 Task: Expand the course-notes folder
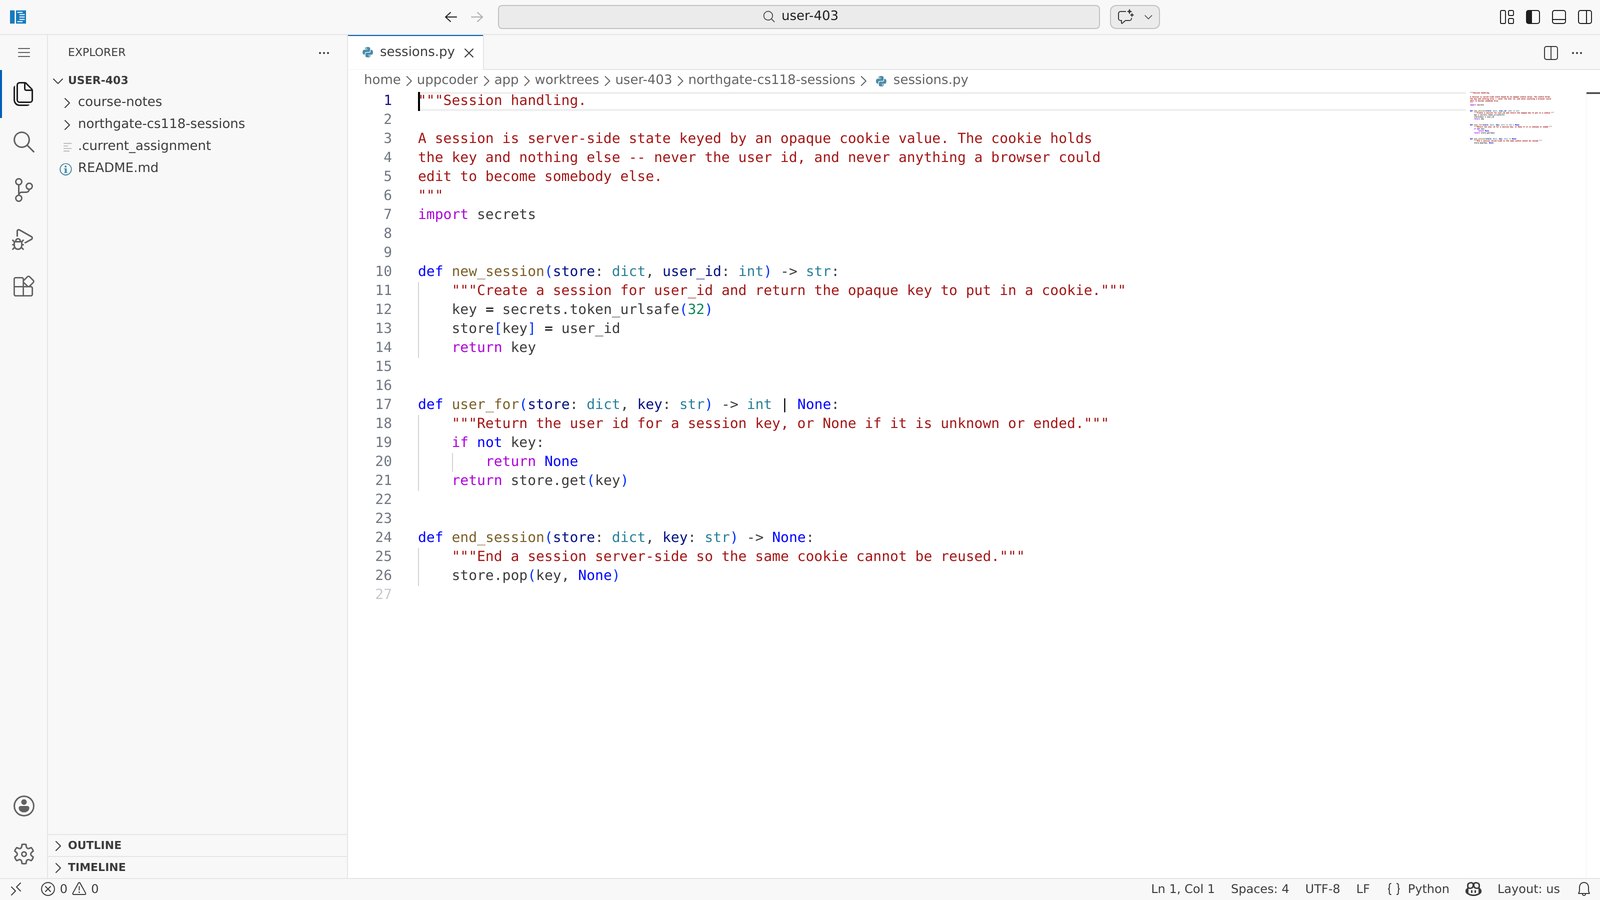[x=198, y=102]
